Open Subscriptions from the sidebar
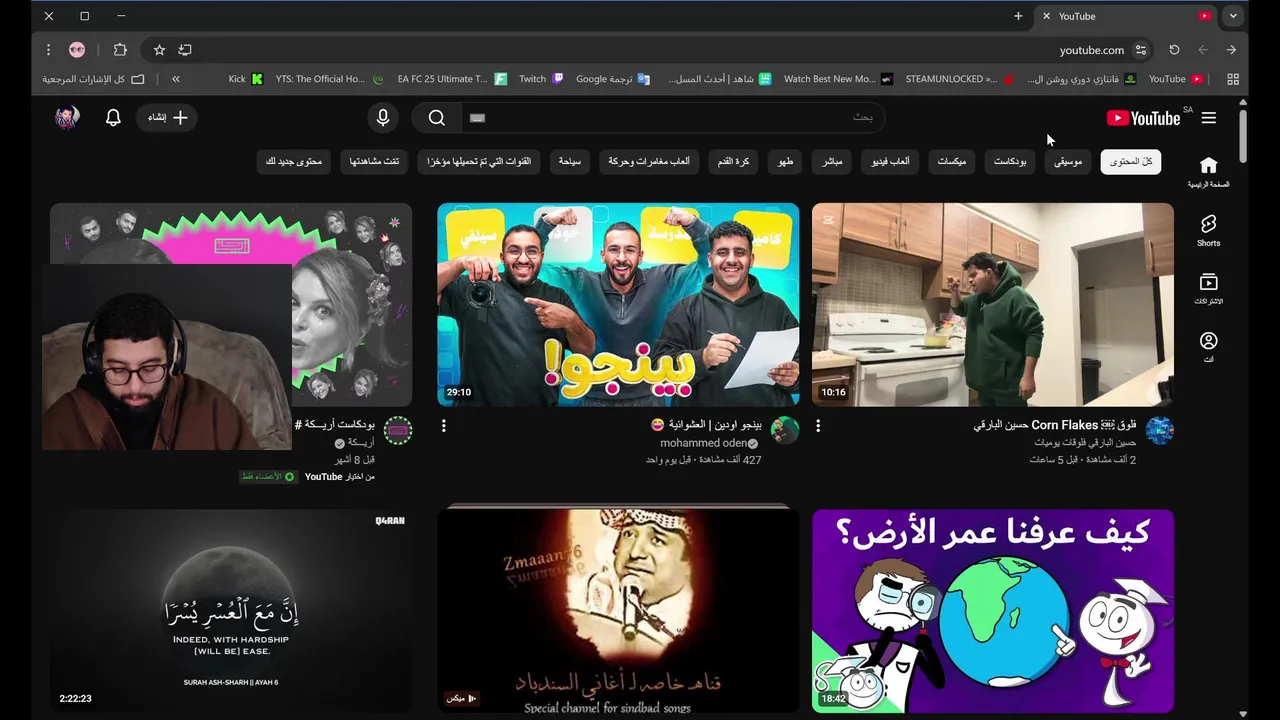Image resolution: width=1280 pixels, height=720 pixels. (x=1208, y=289)
